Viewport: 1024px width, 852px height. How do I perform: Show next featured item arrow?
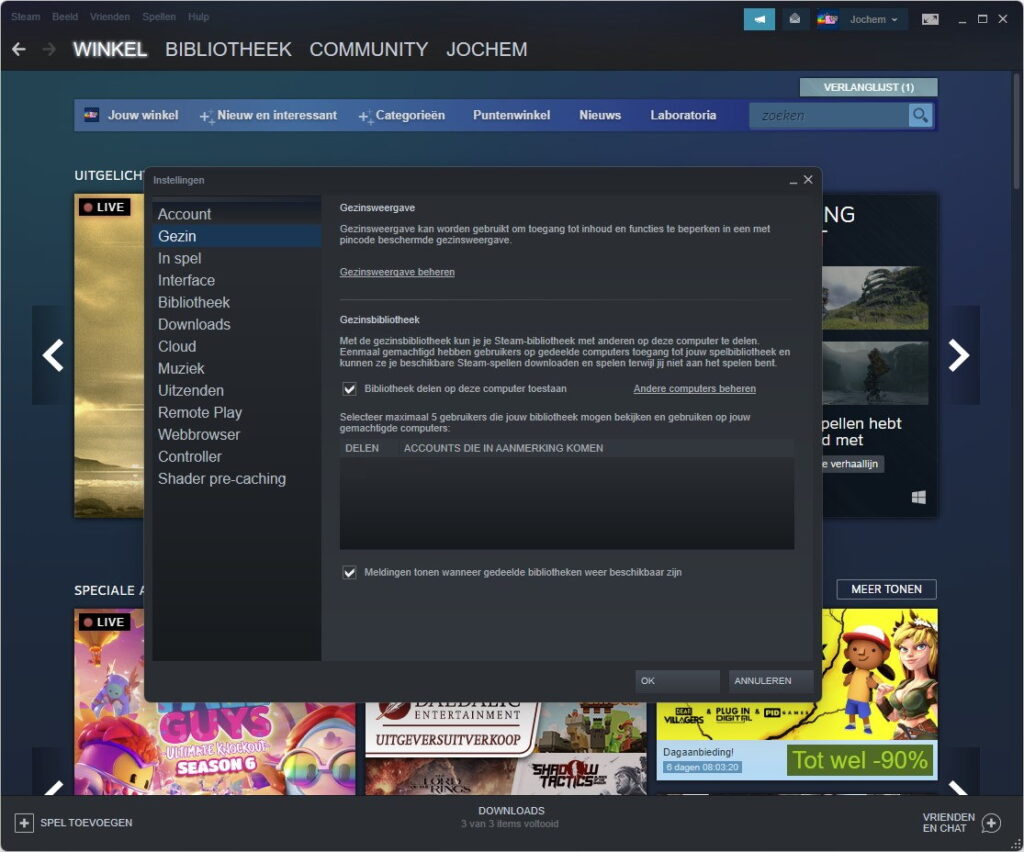(959, 355)
